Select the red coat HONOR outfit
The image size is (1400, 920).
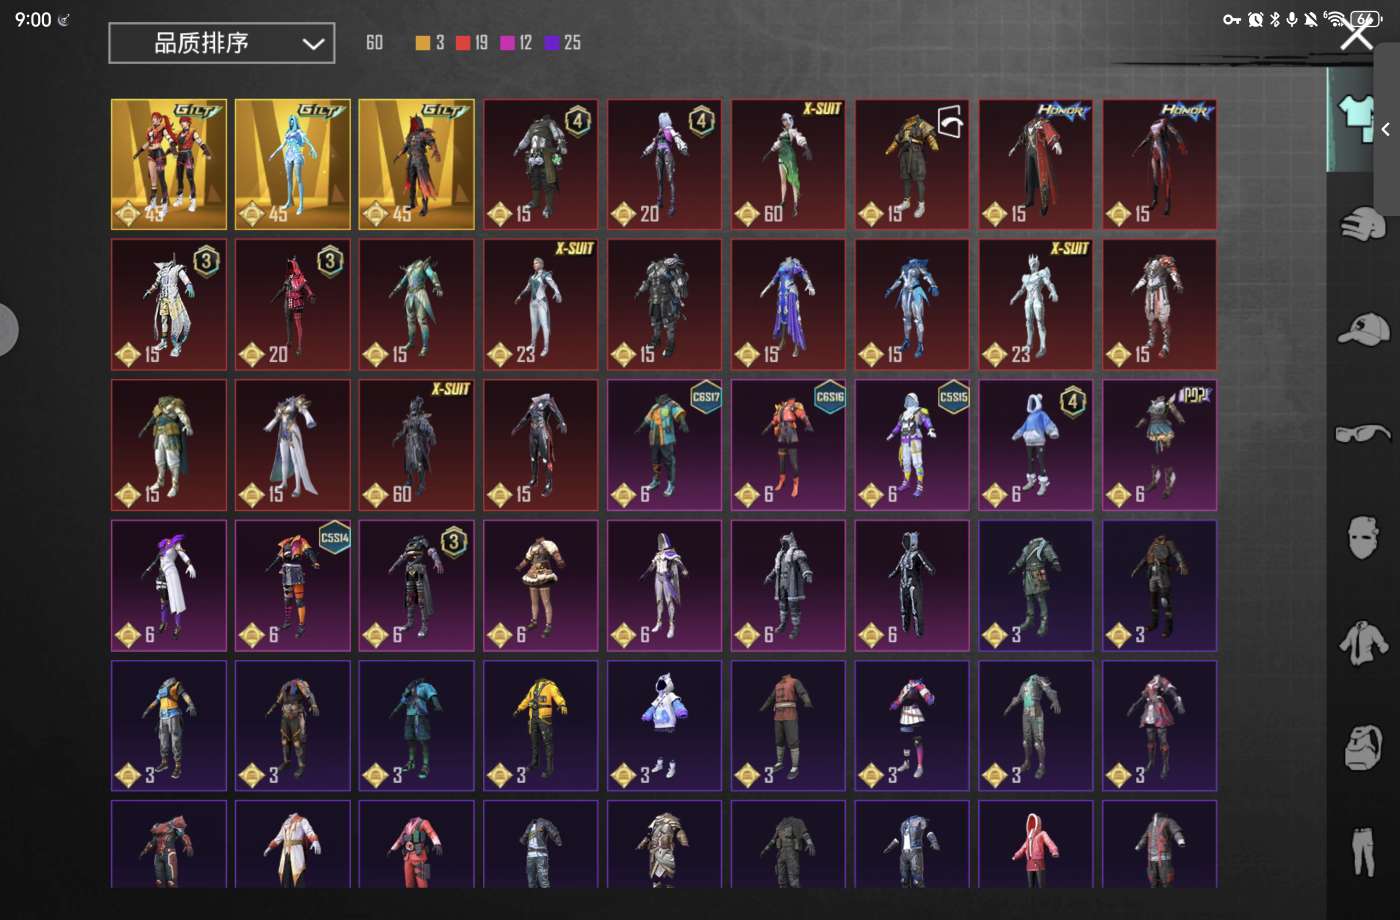(x=1035, y=164)
